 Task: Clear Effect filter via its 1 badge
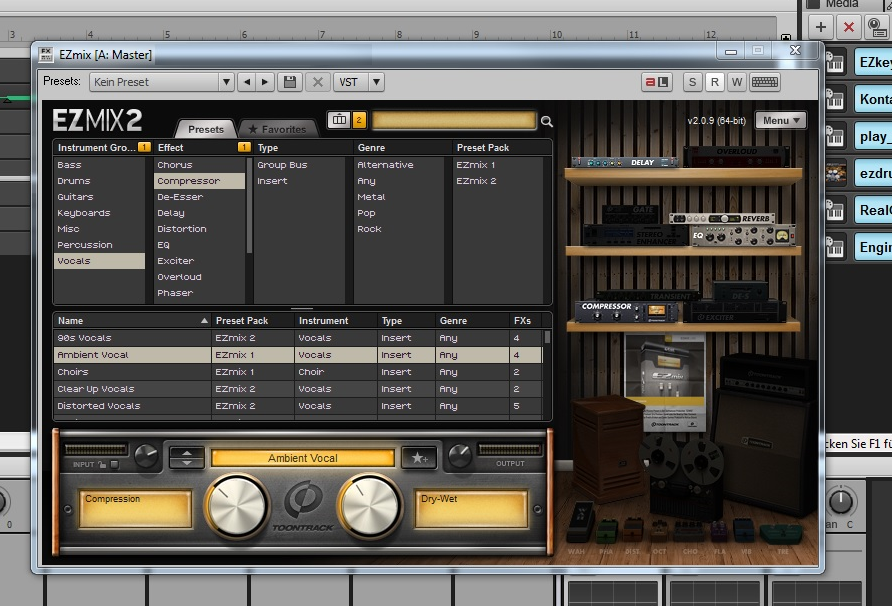click(x=244, y=147)
